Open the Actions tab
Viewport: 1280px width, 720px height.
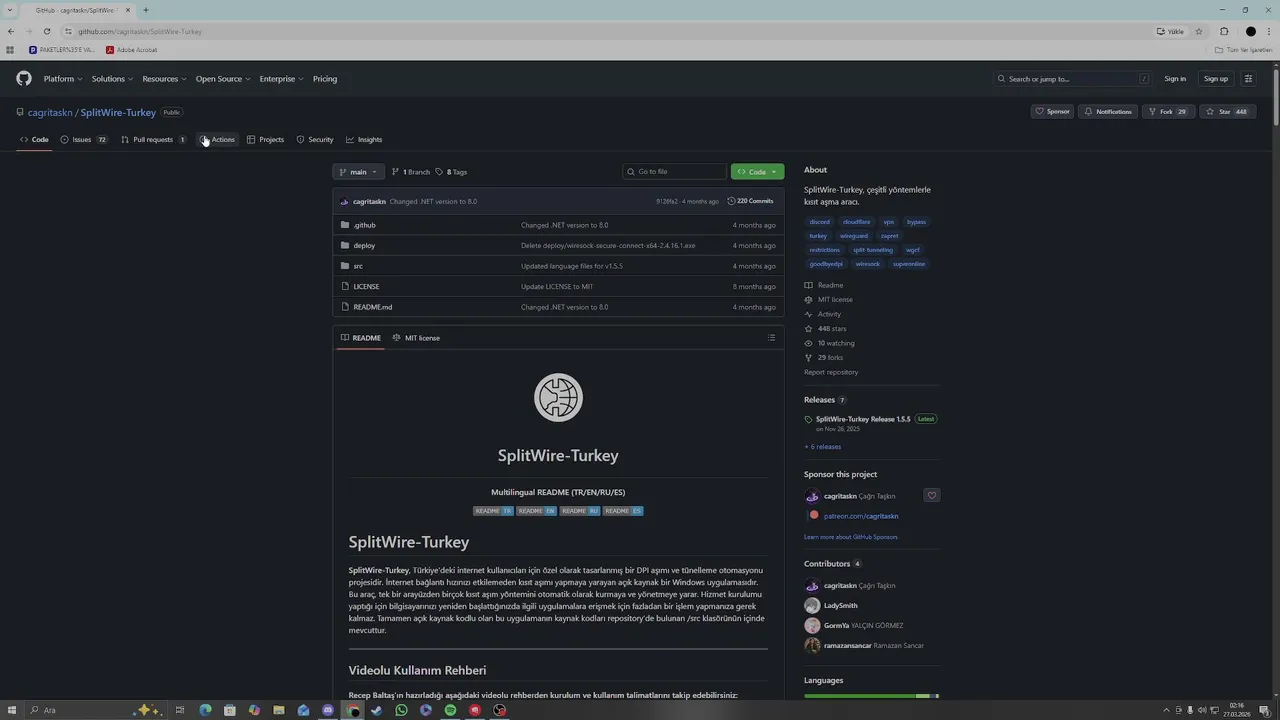point(217,140)
